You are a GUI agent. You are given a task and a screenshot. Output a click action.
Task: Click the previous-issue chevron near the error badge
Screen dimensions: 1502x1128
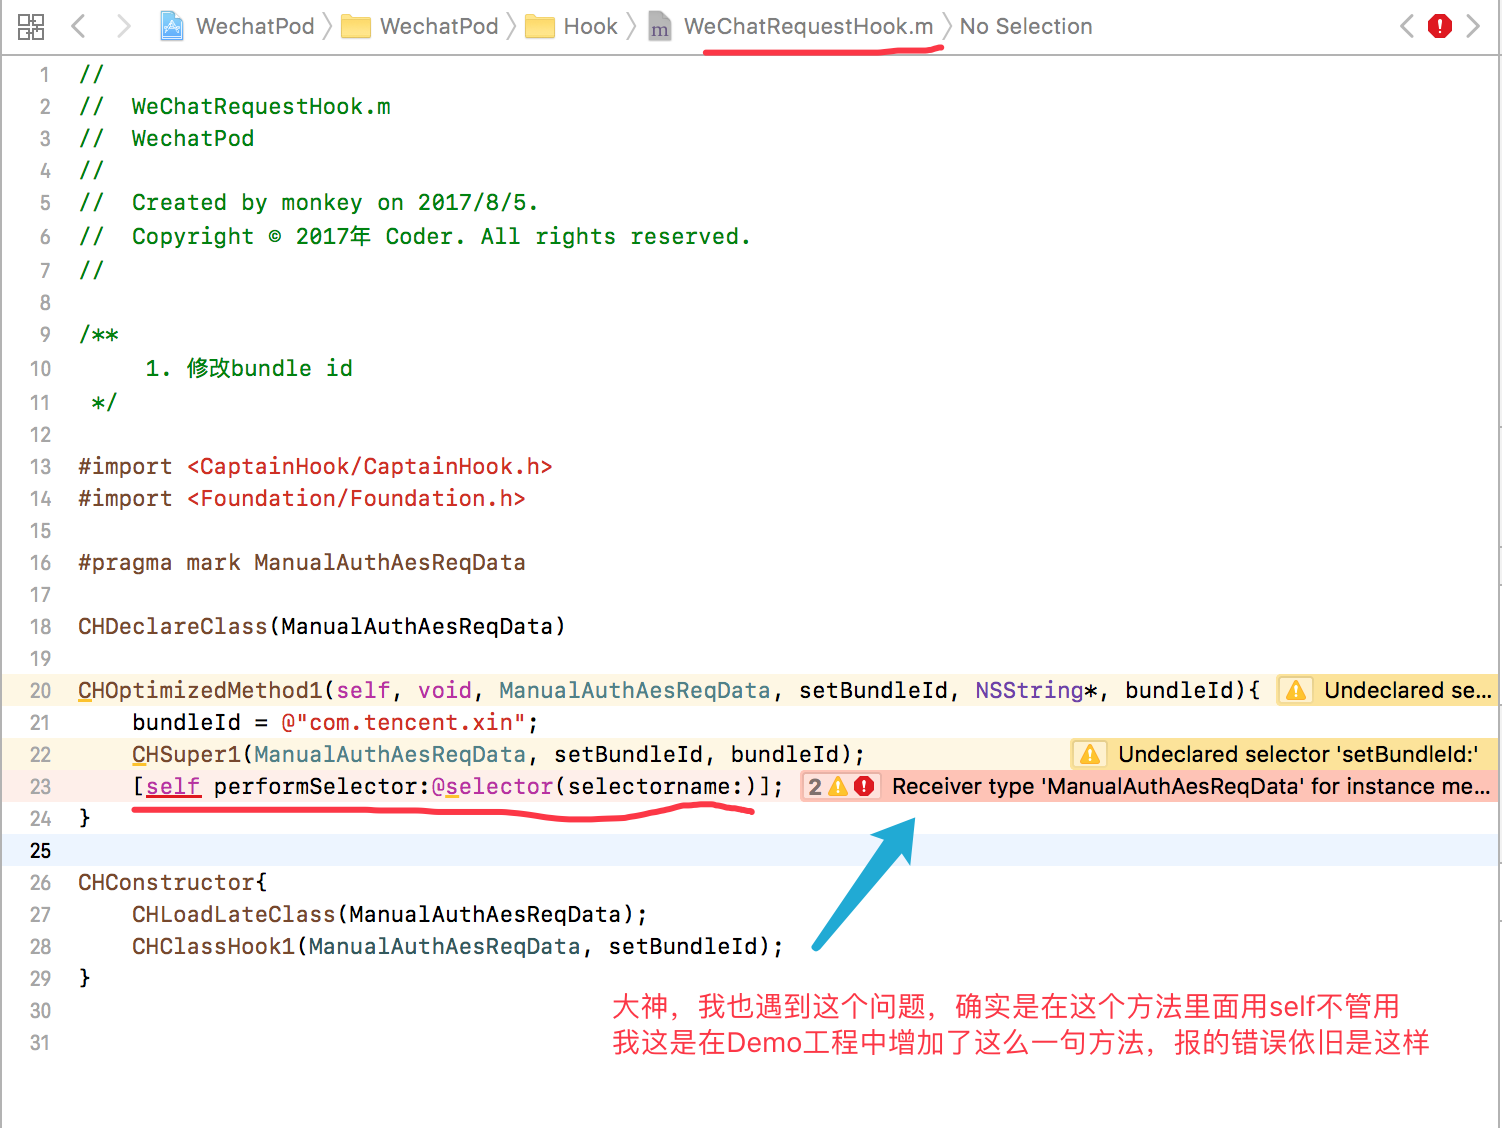[x=1406, y=26]
